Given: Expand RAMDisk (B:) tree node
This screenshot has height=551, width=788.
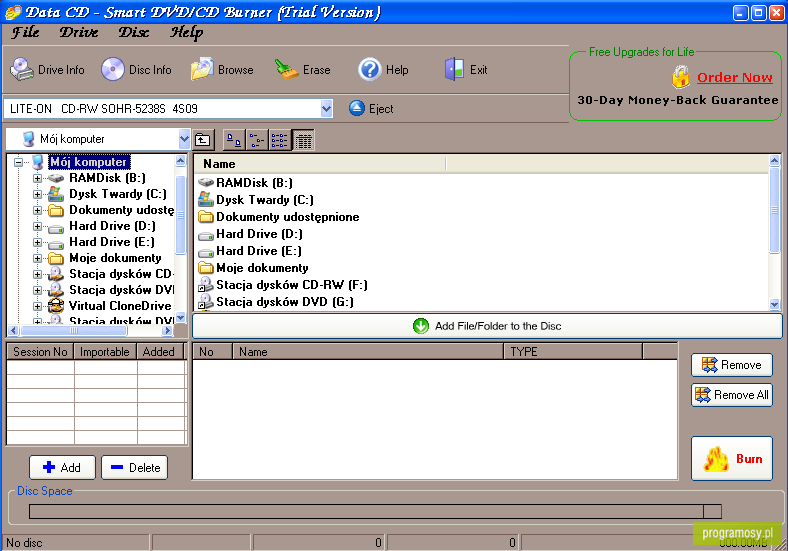Looking at the screenshot, I should (x=37, y=178).
